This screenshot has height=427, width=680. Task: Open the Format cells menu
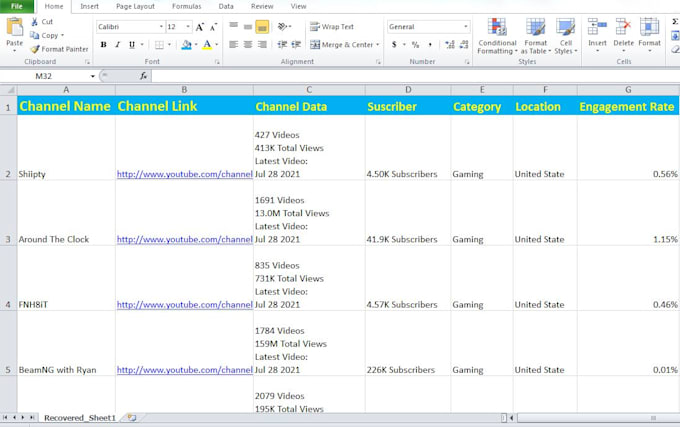tap(649, 36)
